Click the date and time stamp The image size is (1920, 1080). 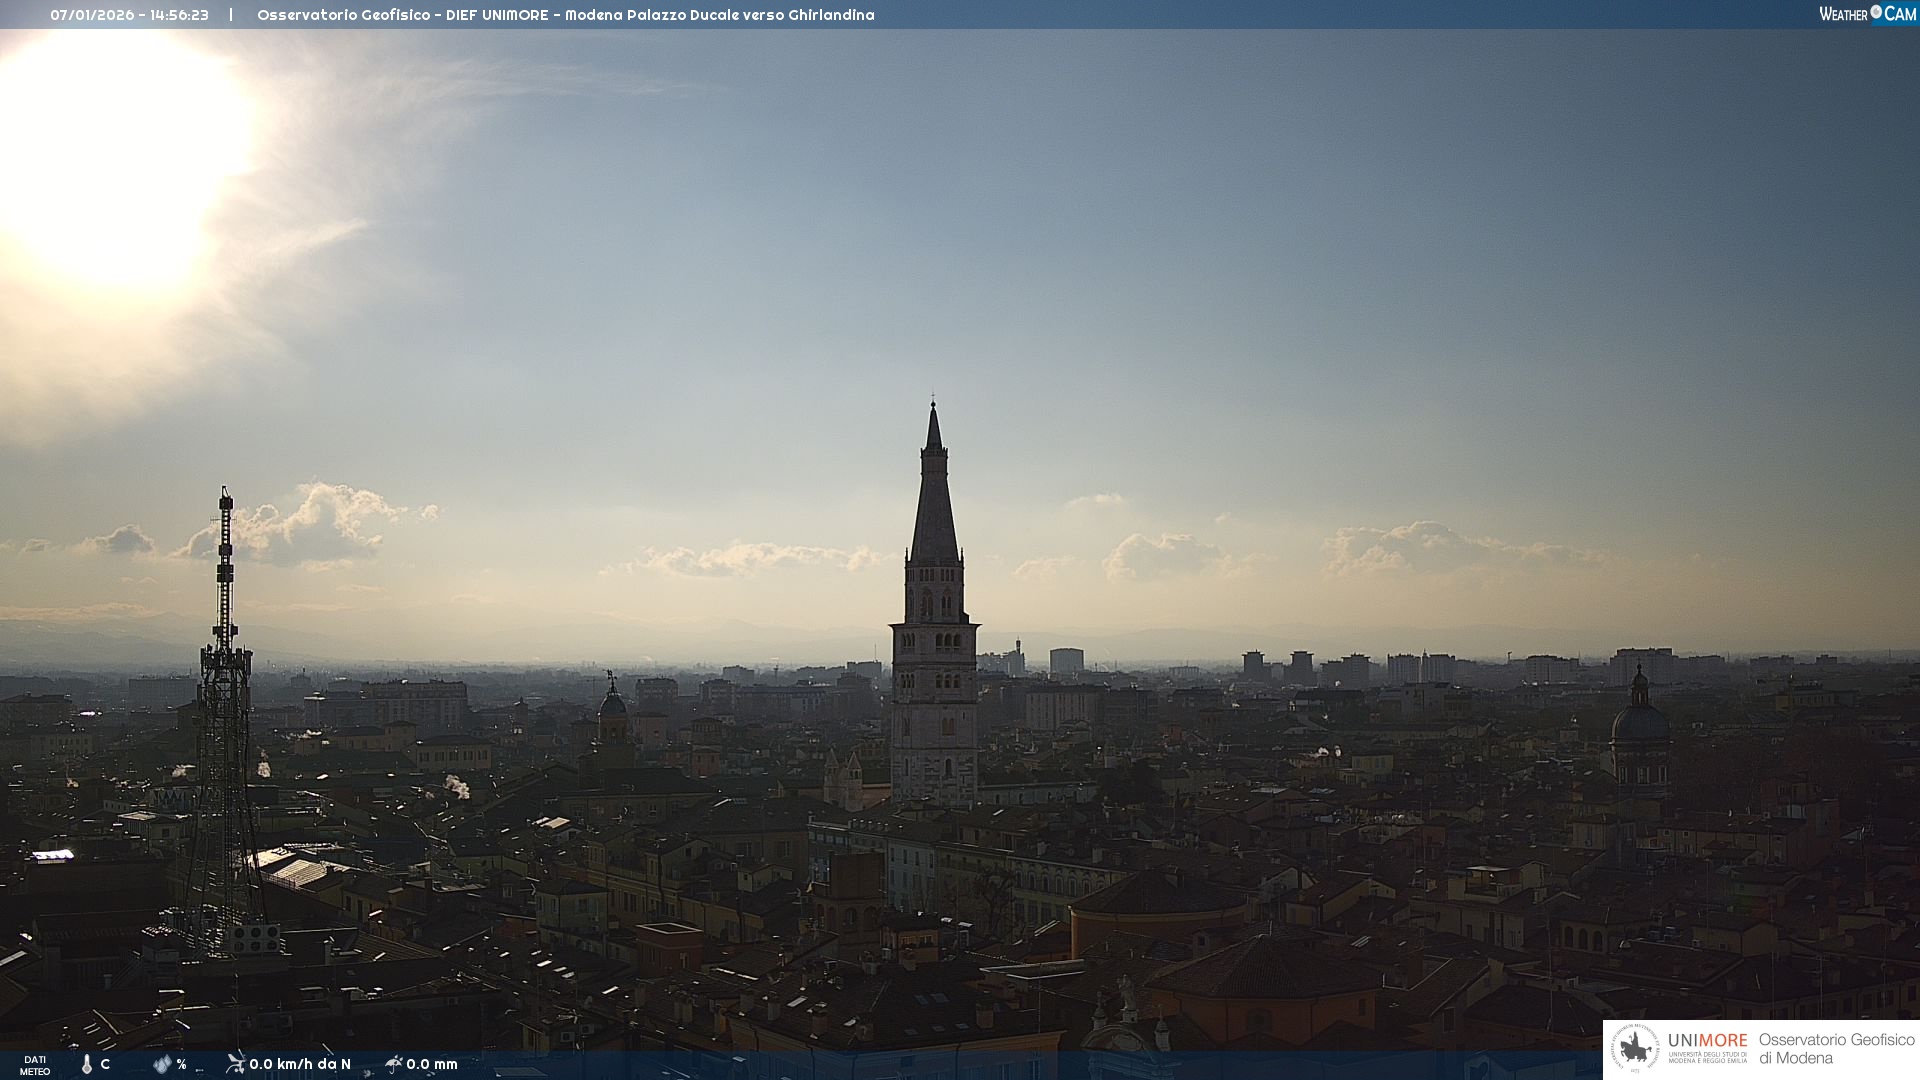coord(129,15)
